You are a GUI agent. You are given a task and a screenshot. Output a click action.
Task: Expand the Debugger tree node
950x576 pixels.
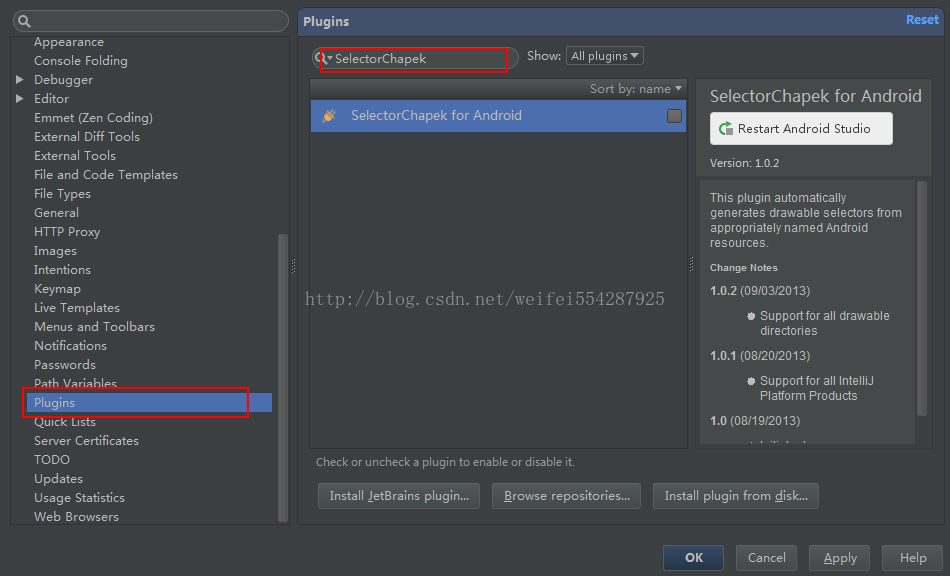click(19, 79)
